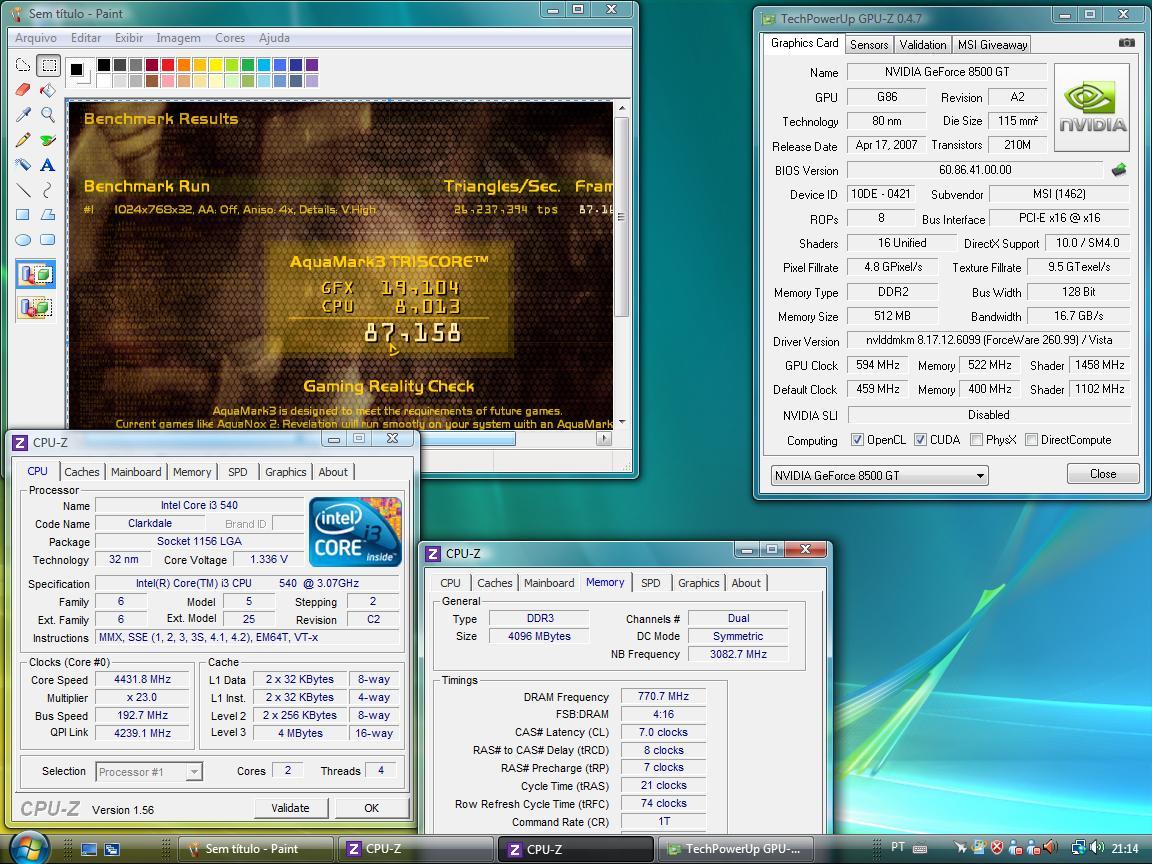Open the Arquivo menu in Paint
The image size is (1152, 864).
(x=36, y=37)
